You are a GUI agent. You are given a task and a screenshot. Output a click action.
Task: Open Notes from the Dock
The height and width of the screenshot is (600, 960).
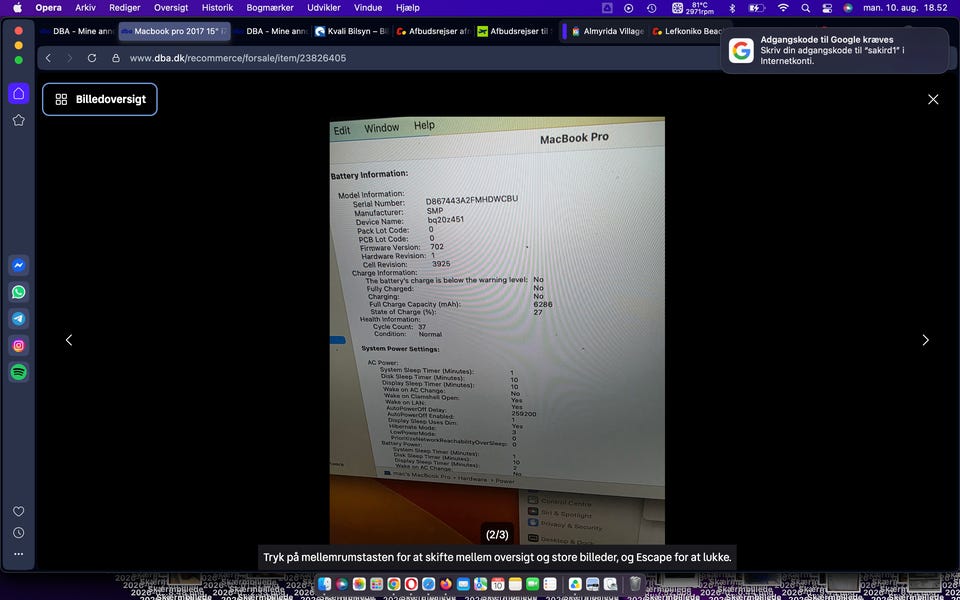(x=516, y=584)
